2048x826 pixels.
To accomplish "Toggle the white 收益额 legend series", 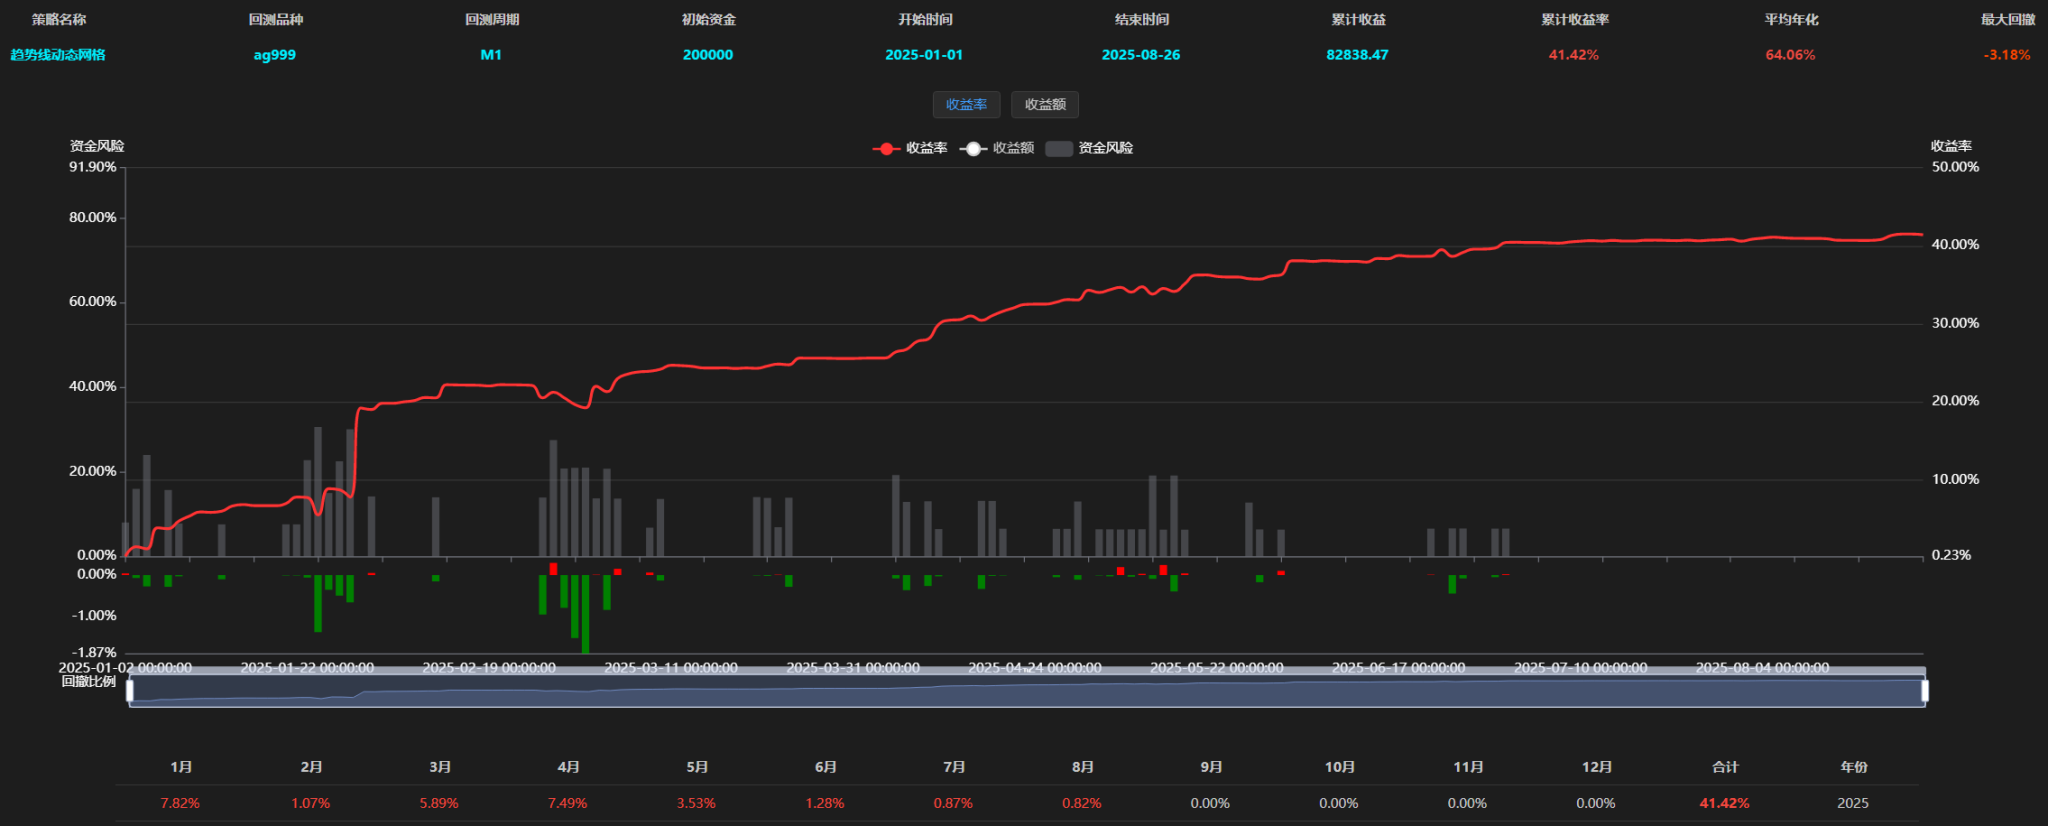I will click(x=997, y=148).
